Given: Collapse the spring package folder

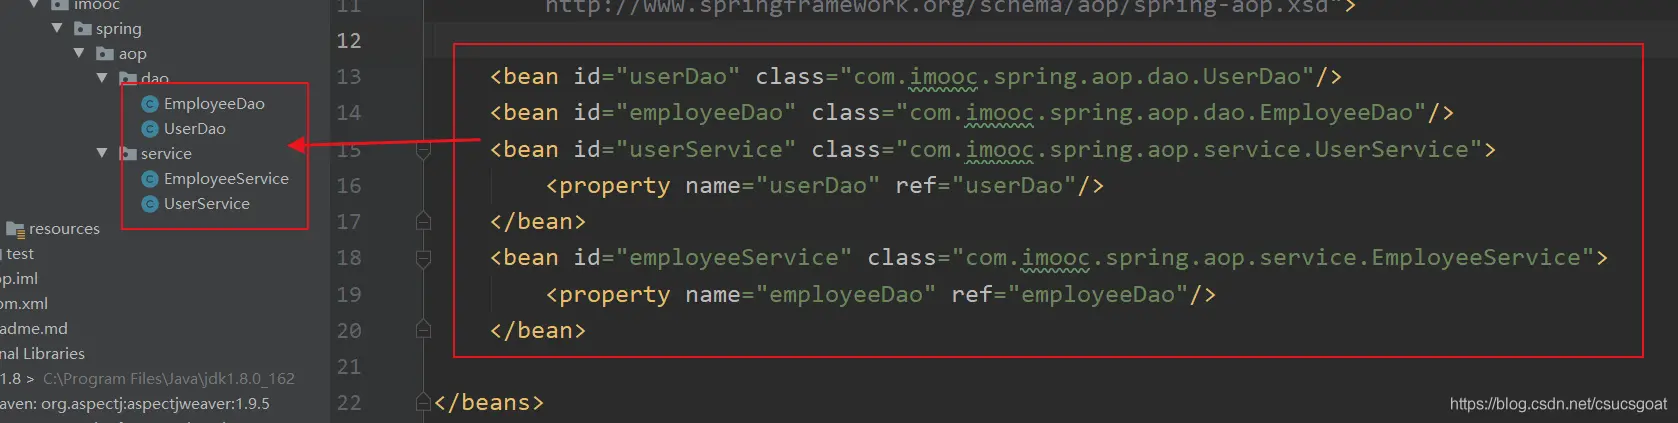Looking at the screenshot, I should click(x=57, y=28).
